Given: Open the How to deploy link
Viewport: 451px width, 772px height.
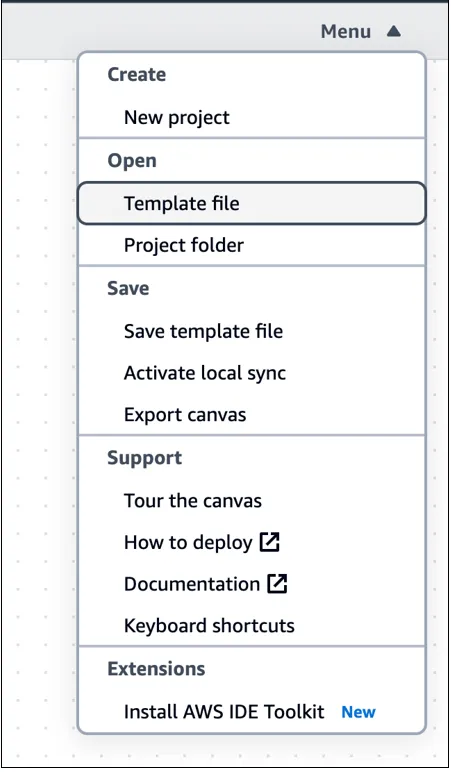Looking at the screenshot, I should [188, 543].
